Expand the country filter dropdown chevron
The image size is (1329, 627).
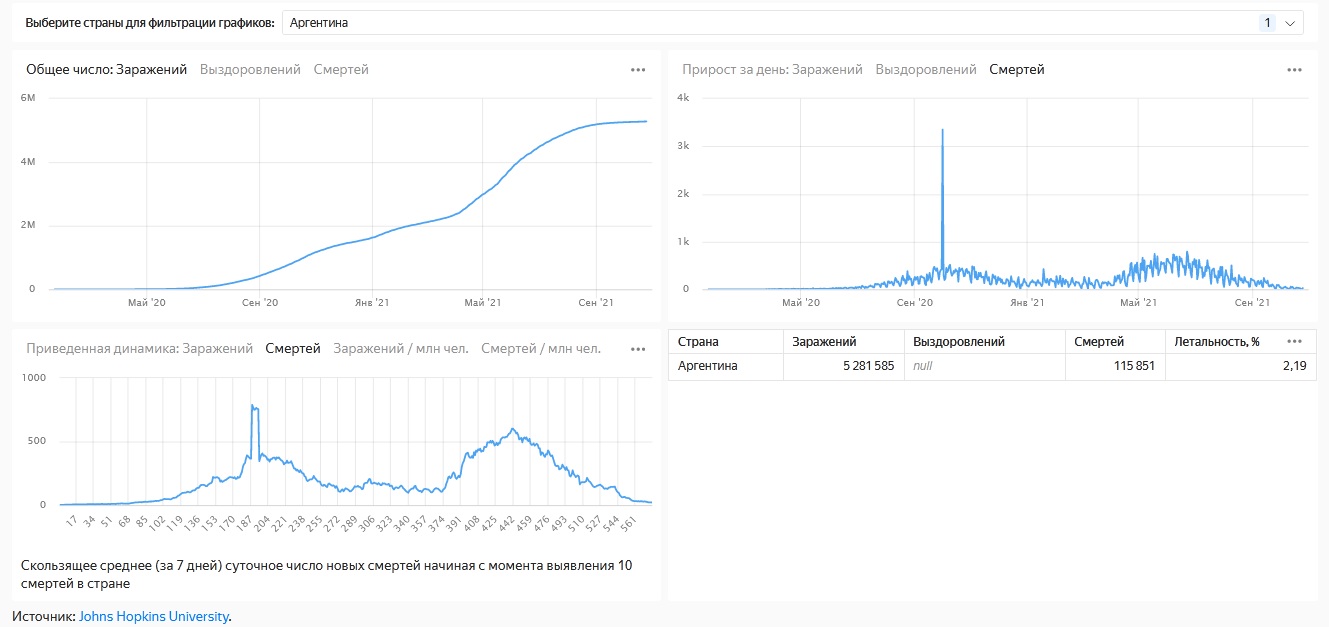[1290, 23]
